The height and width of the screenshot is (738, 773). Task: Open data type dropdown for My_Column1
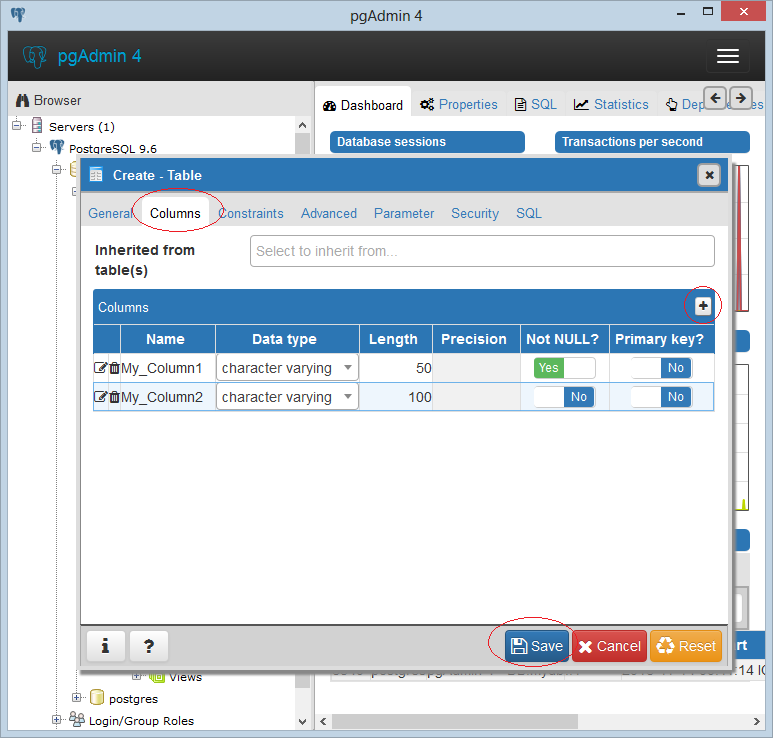(x=287, y=368)
